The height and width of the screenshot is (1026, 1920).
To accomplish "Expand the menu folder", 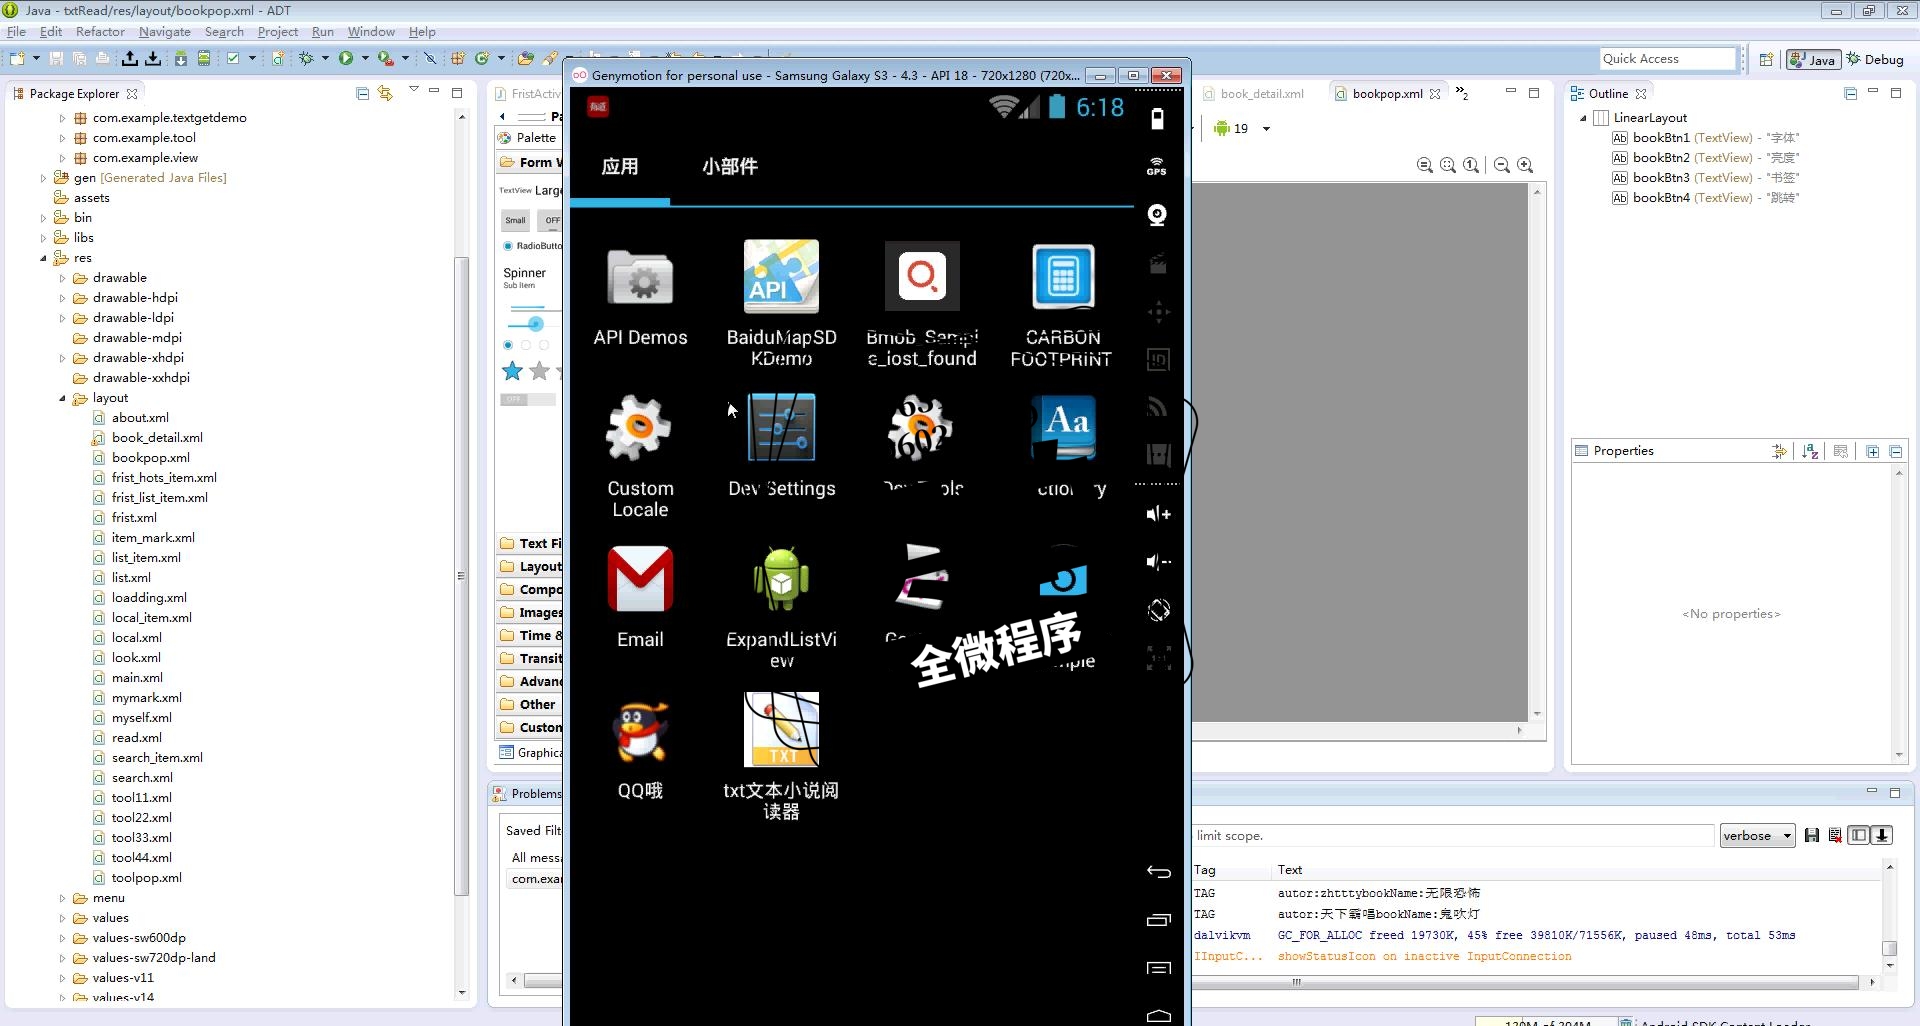I will click(x=62, y=898).
